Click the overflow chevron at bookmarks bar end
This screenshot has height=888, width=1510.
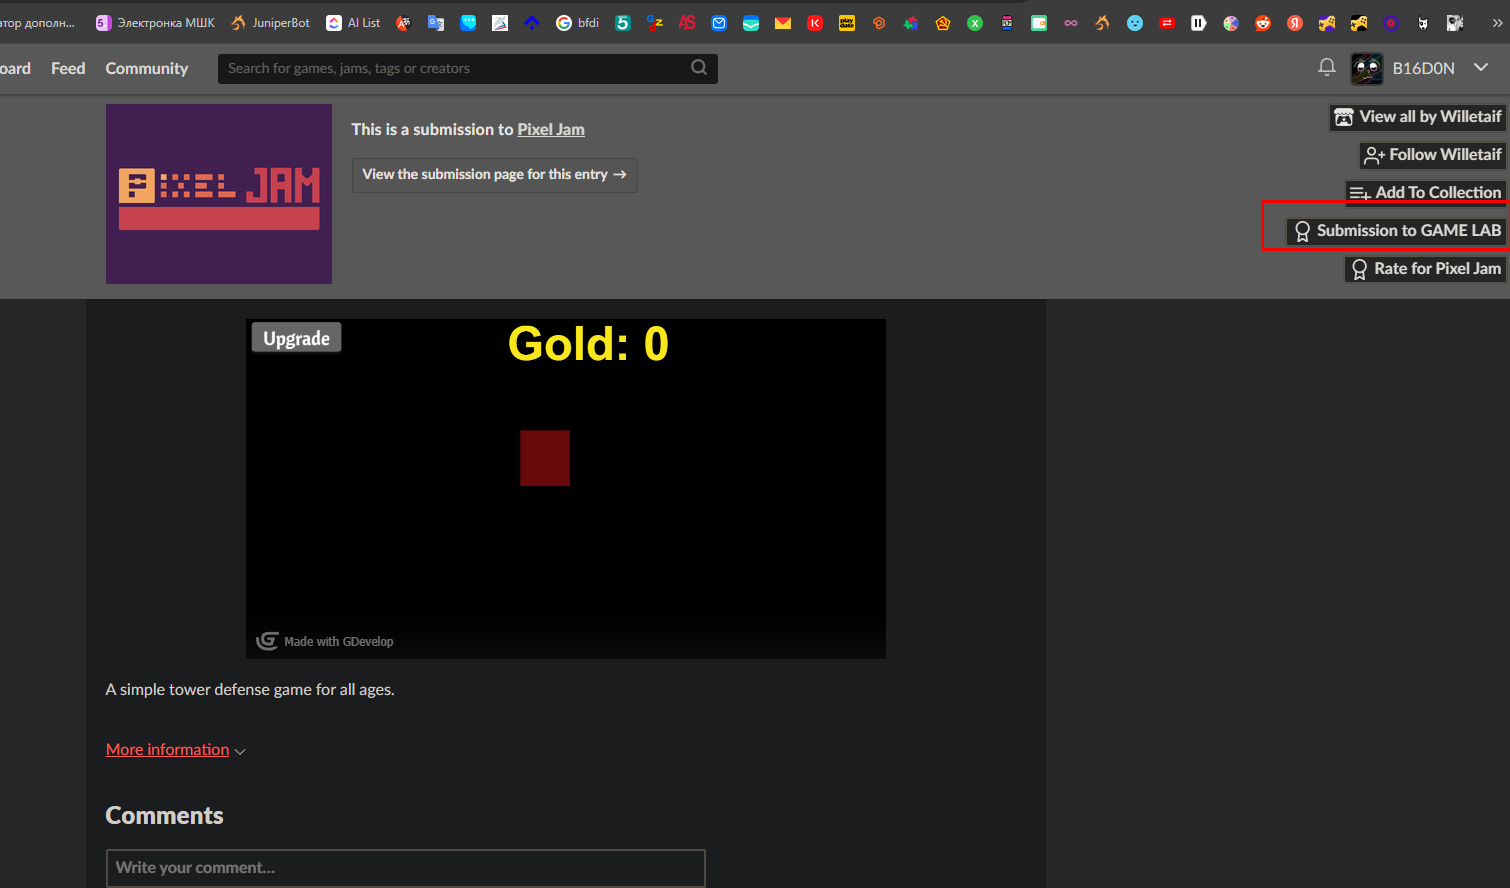[x=1498, y=22]
